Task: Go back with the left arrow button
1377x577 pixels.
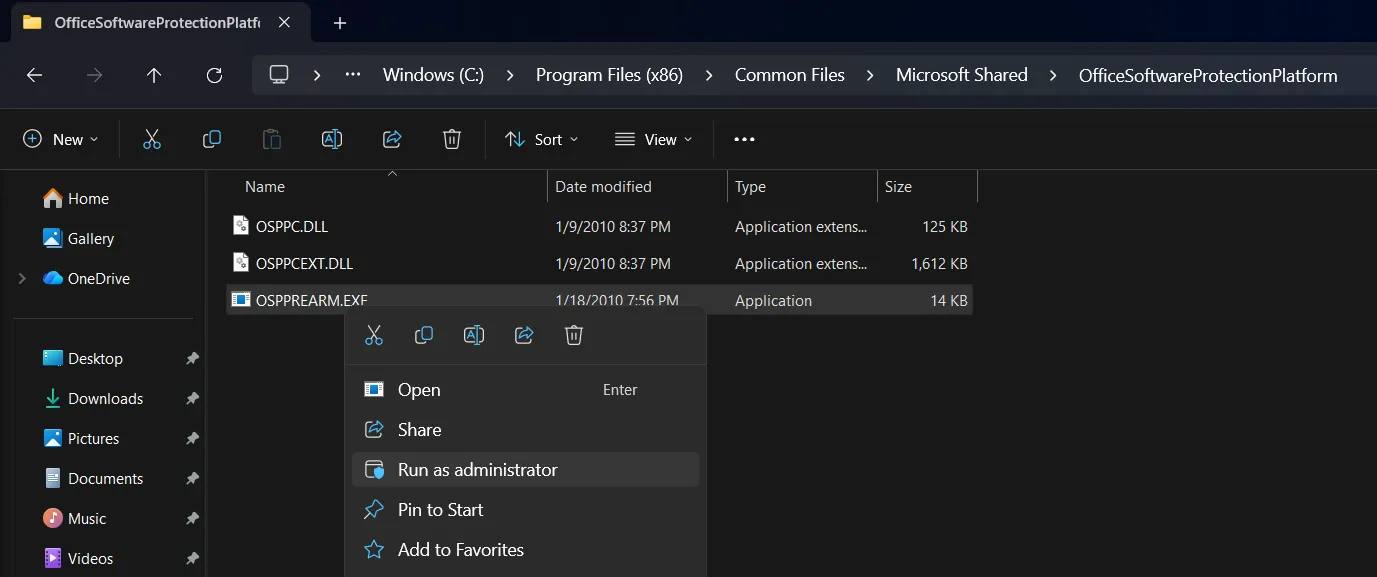Action: [34, 75]
